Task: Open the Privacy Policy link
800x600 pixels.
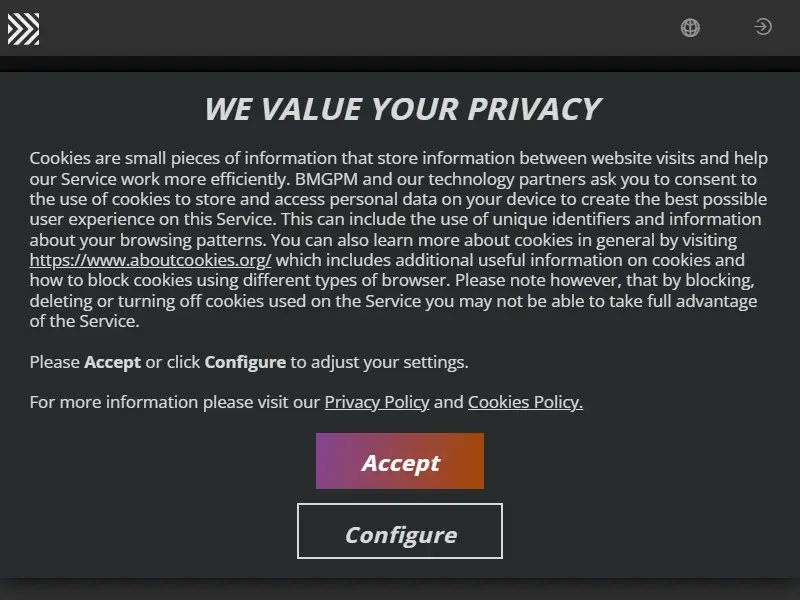Action: [377, 402]
